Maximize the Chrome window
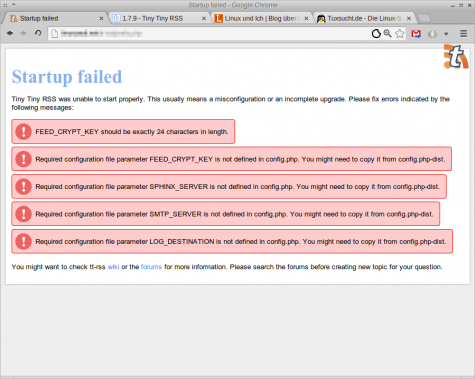 pos(461,5)
